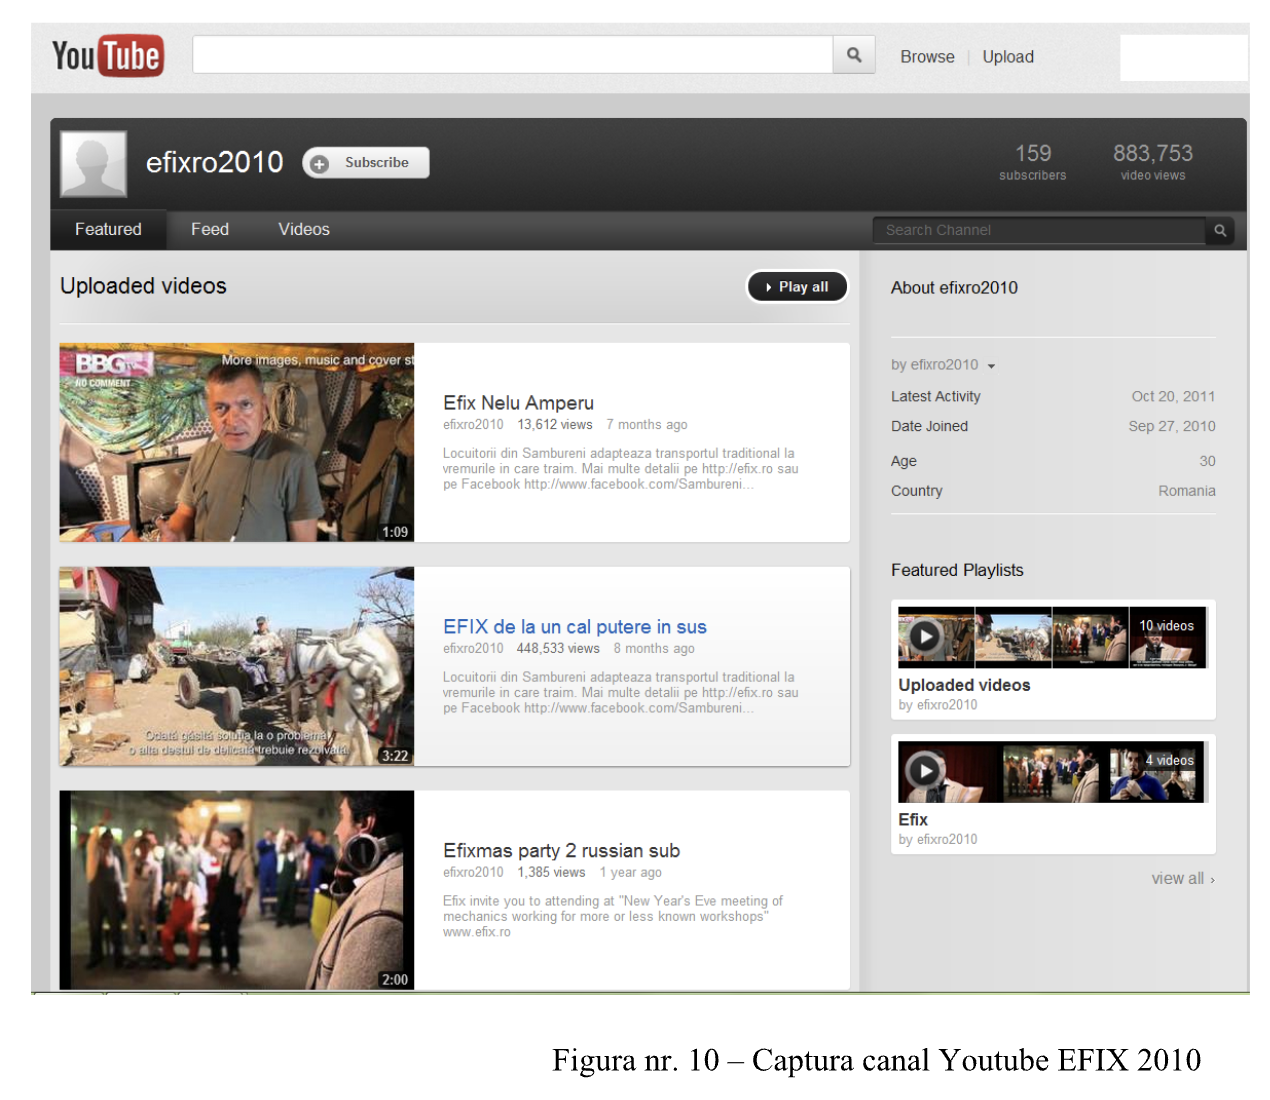The image size is (1270, 1100).
Task: Click the search magnifier button in the header
Action: [854, 55]
